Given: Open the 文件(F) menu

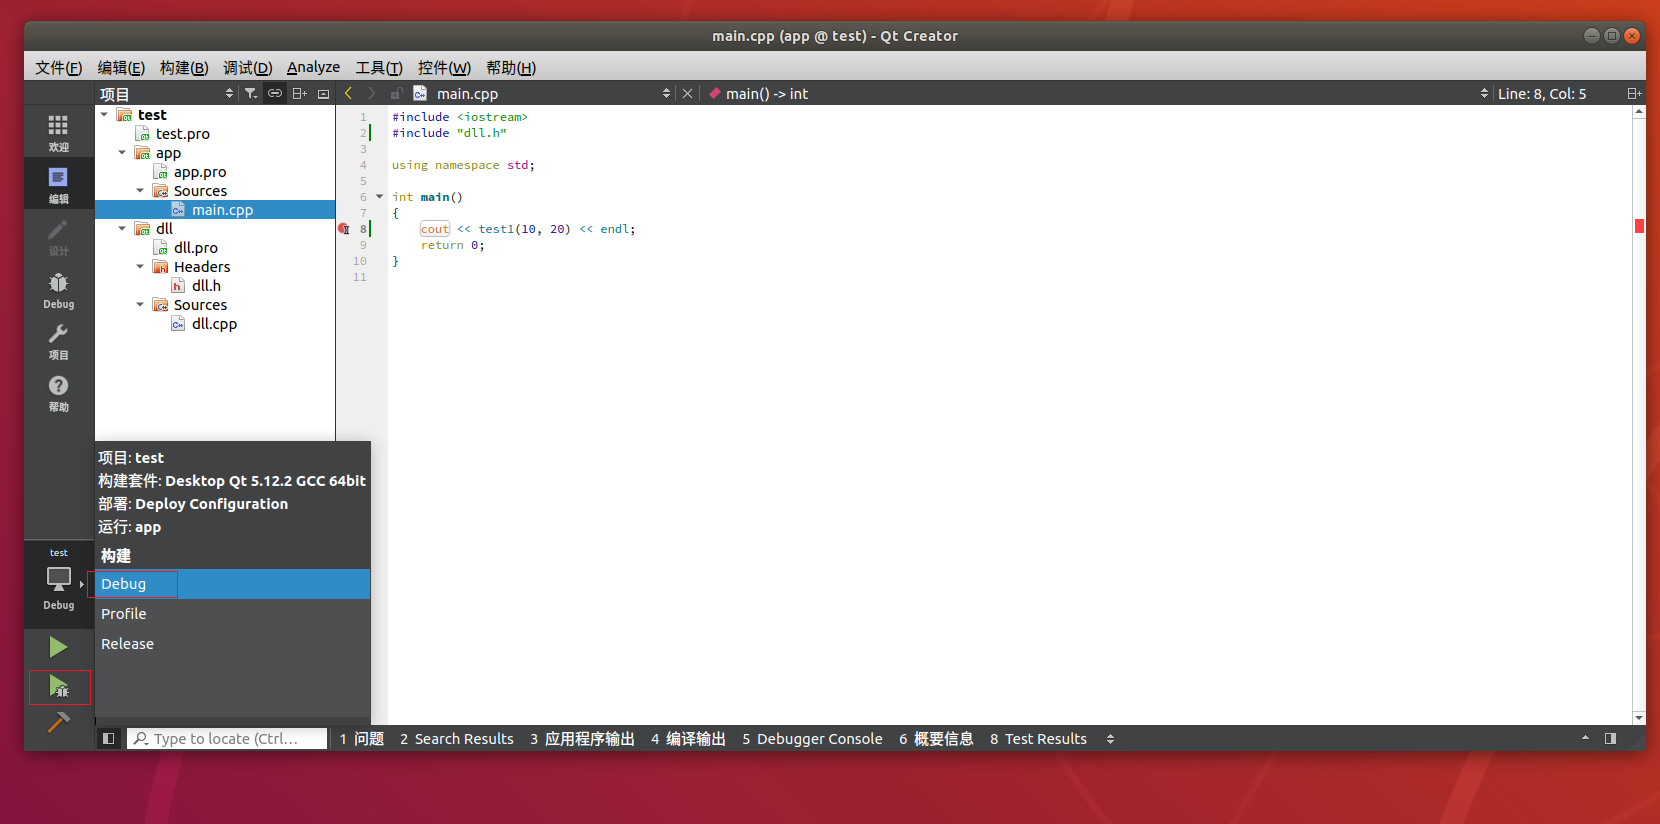Looking at the screenshot, I should click(58, 68).
